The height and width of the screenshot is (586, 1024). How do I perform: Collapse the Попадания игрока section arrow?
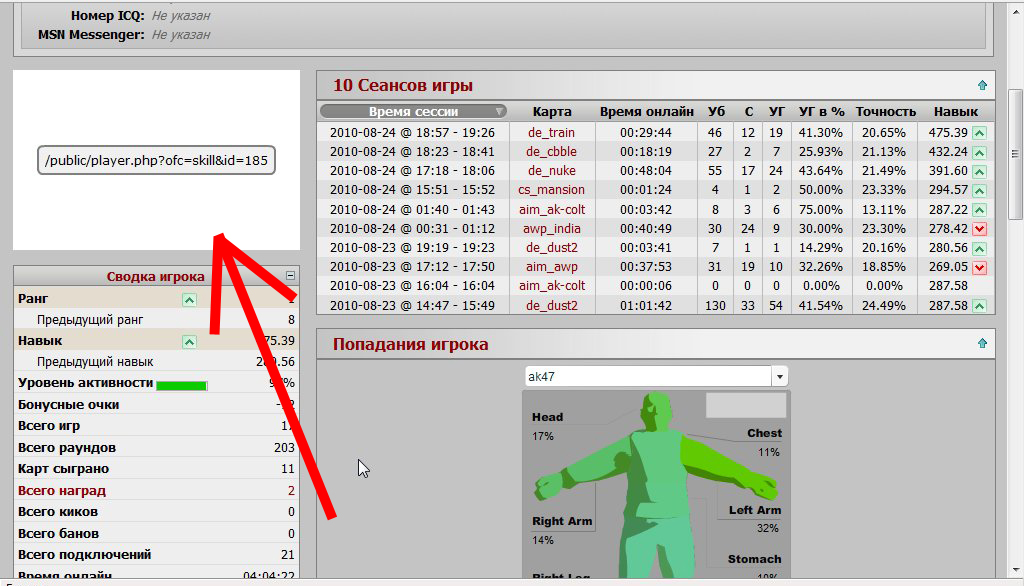[982, 343]
